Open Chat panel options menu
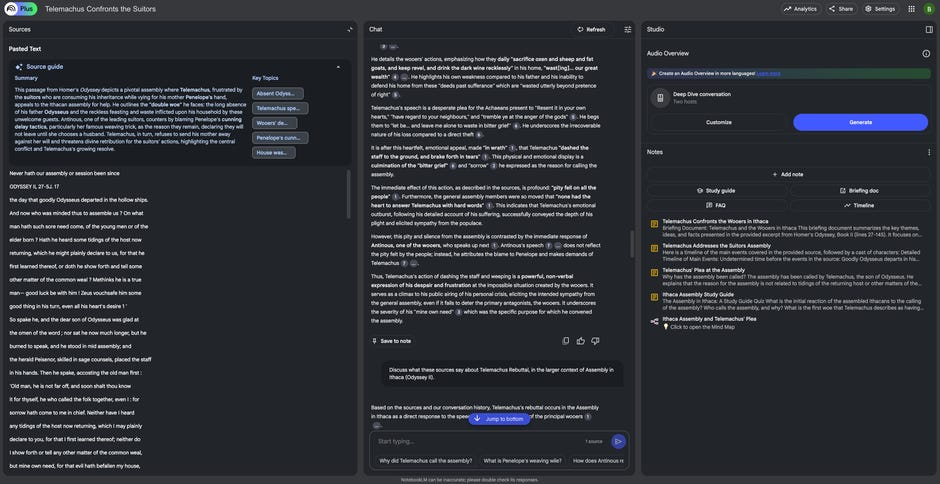Image resolution: width=940 pixels, height=484 pixels. [627, 29]
